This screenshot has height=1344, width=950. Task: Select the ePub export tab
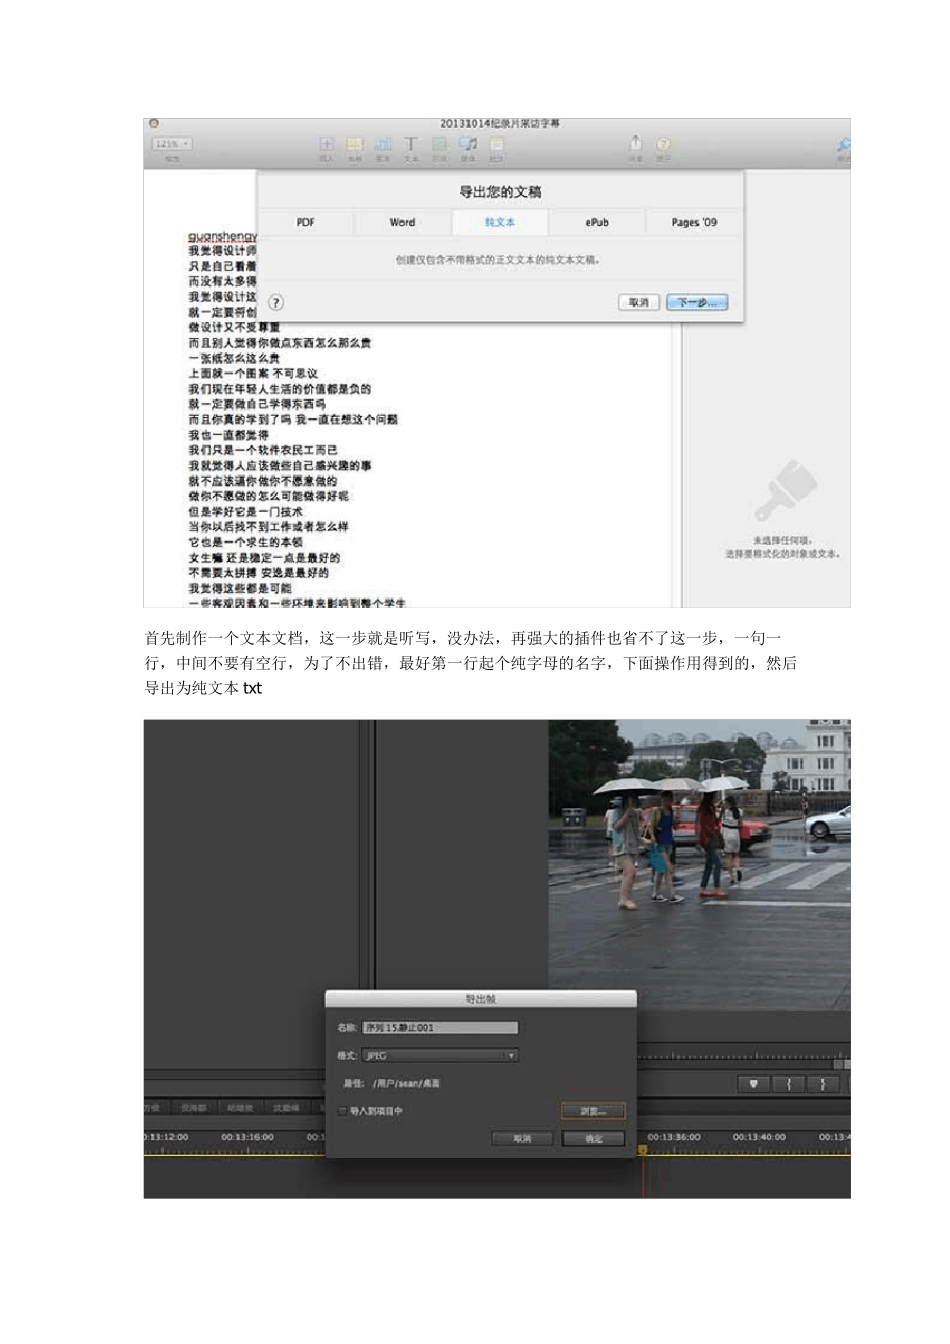click(x=597, y=222)
